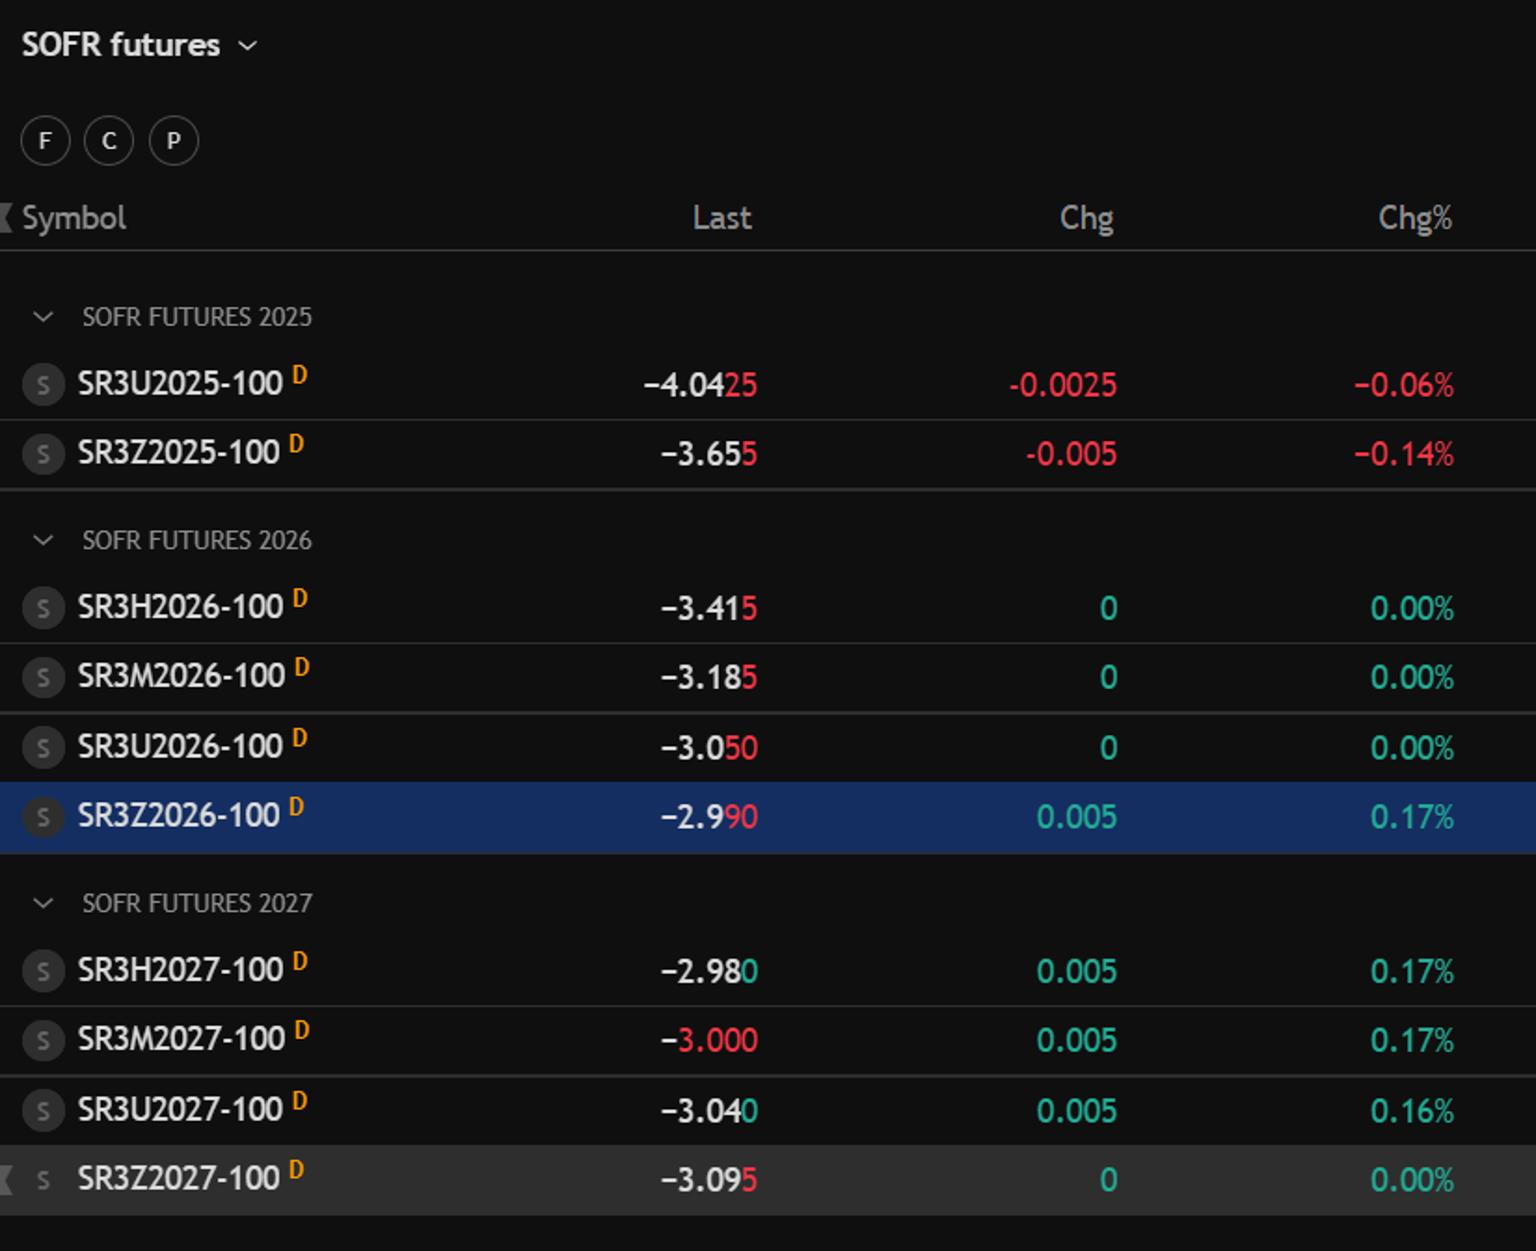Select the SR3M2026-100 symbol row

click(768, 677)
